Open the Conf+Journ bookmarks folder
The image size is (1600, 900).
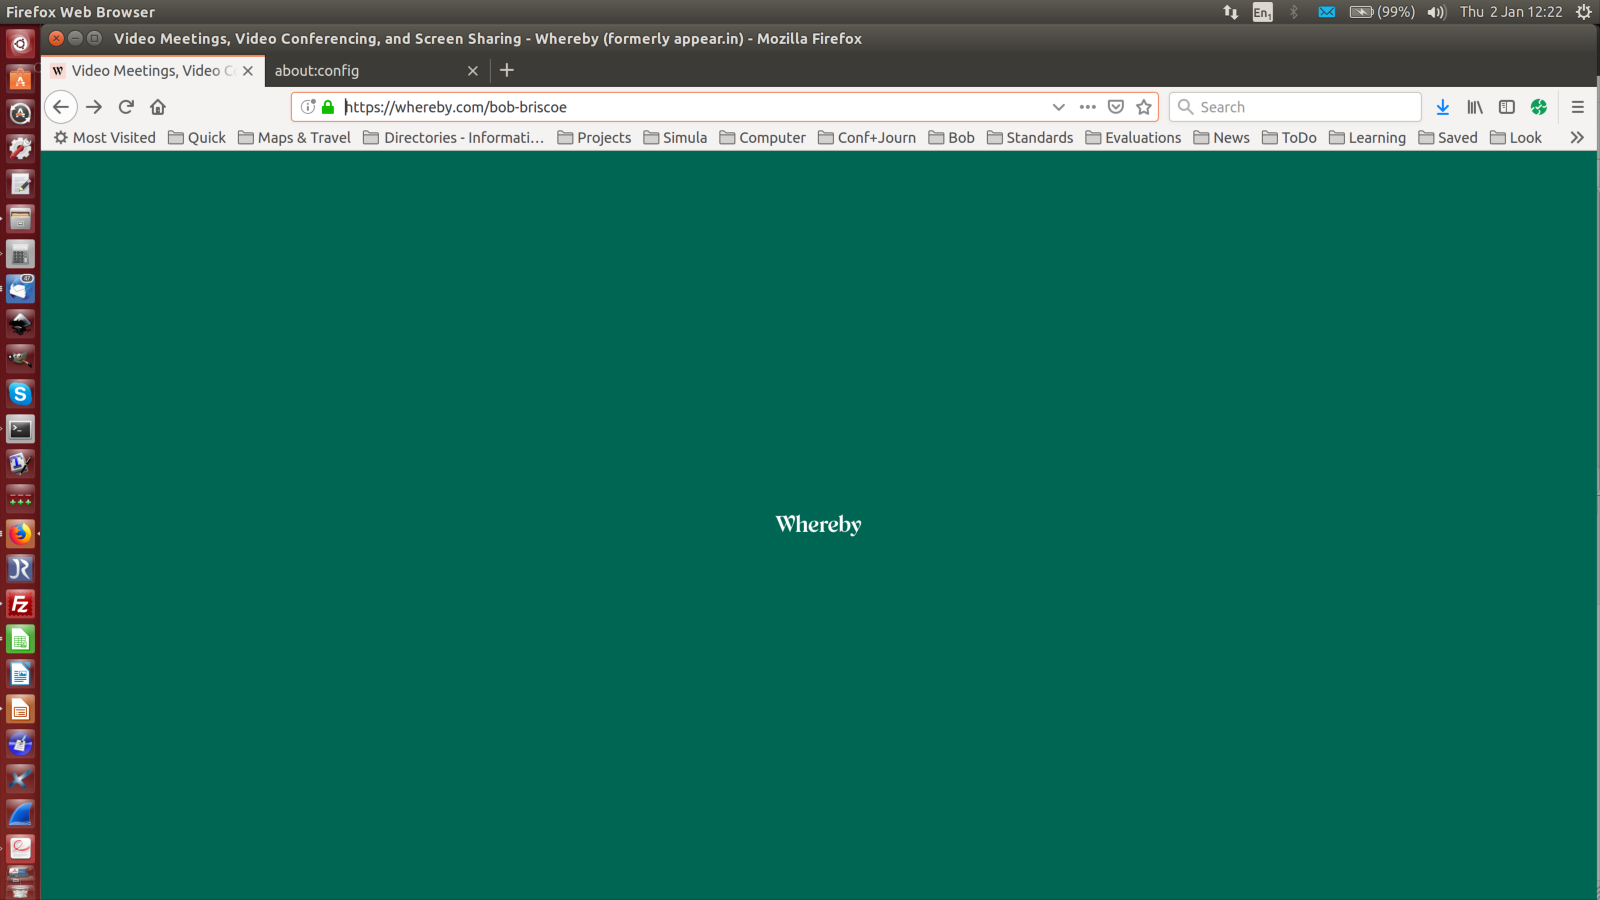(867, 138)
